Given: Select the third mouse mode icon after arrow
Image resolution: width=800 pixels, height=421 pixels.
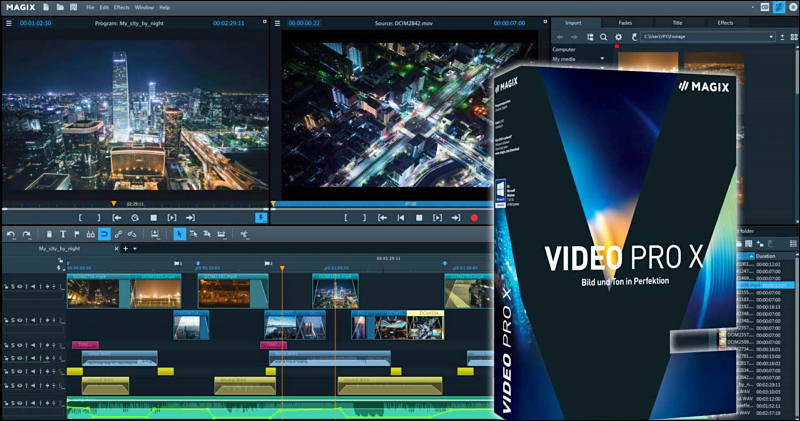Looking at the screenshot, I should click(x=207, y=234).
